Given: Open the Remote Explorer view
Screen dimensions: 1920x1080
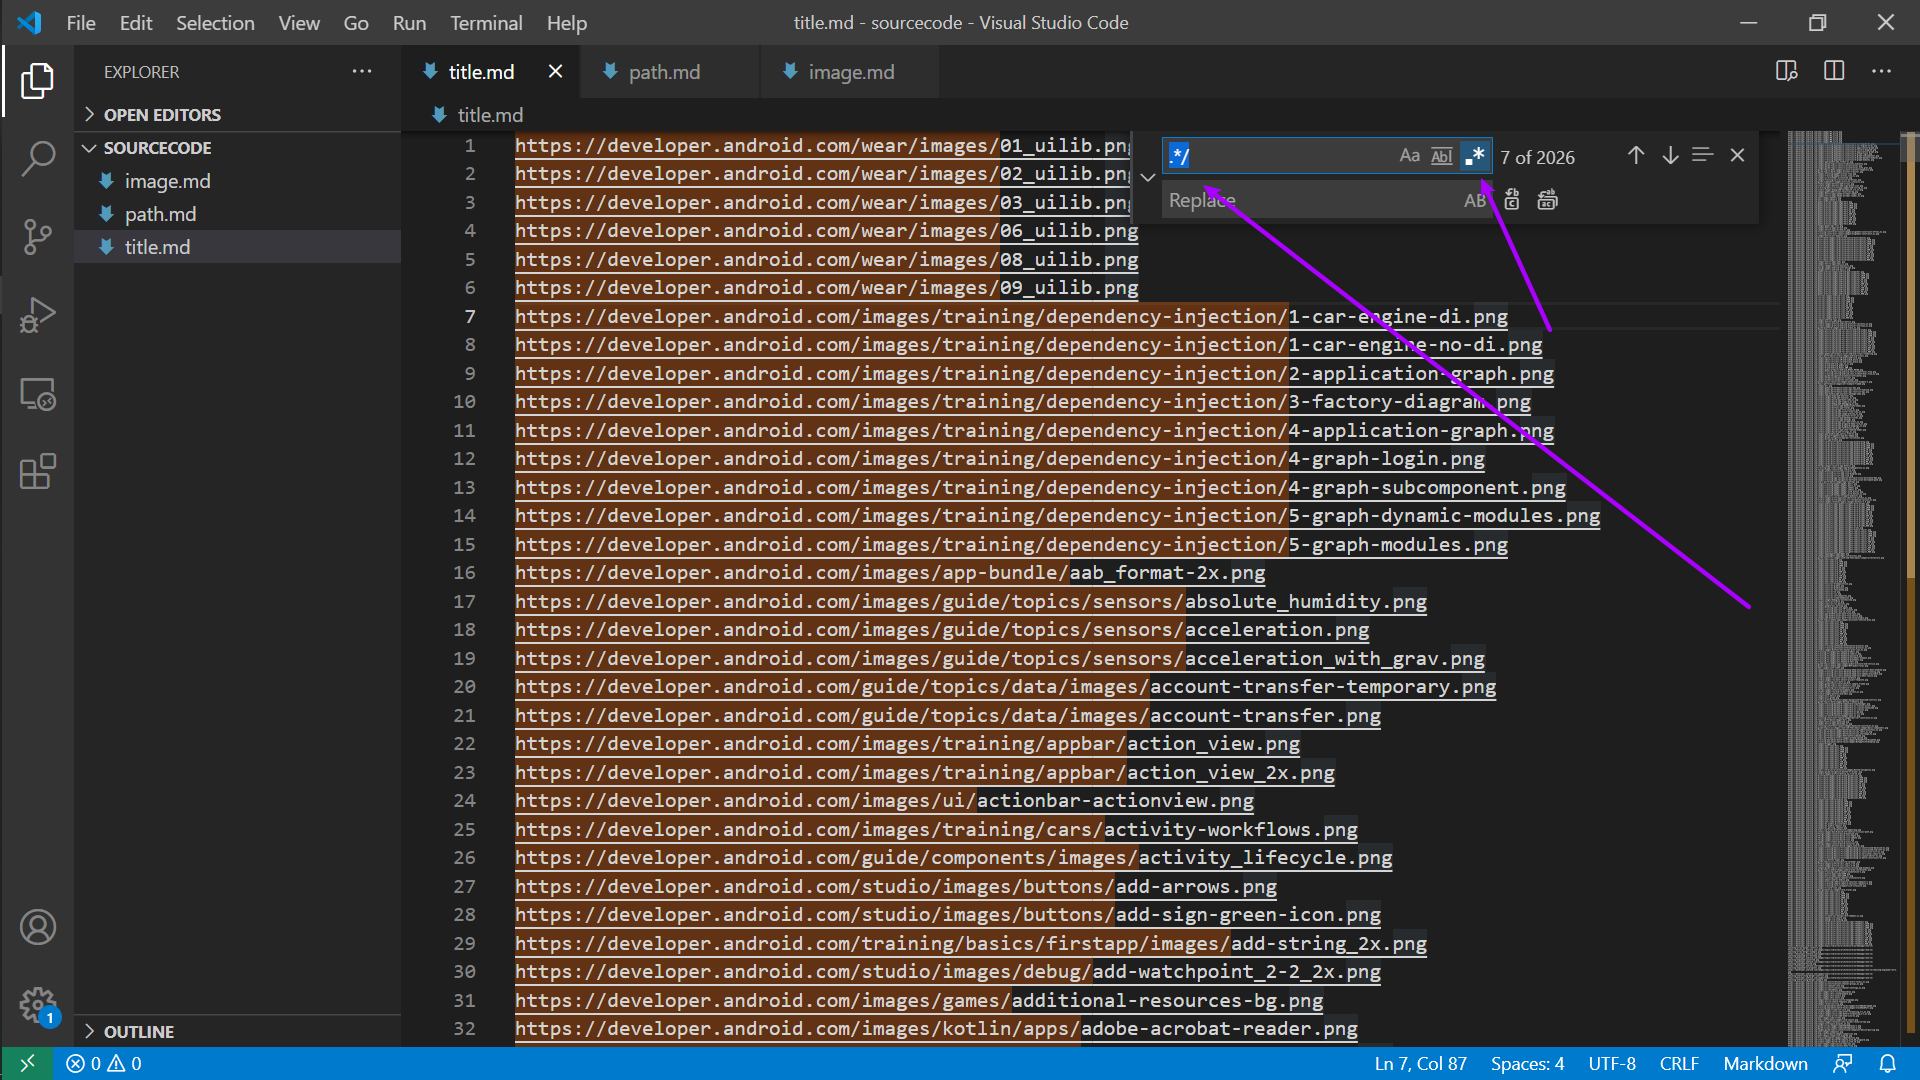Looking at the screenshot, I should click(37, 394).
